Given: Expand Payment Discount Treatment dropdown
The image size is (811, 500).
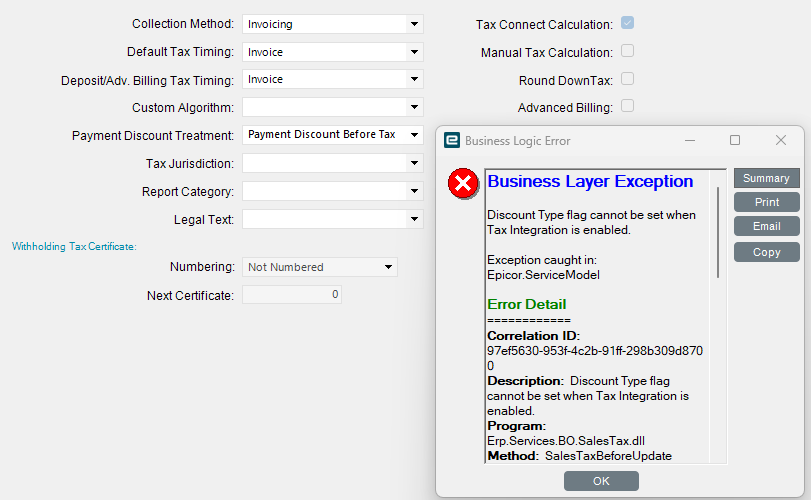Looking at the screenshot, I should 333,135.
